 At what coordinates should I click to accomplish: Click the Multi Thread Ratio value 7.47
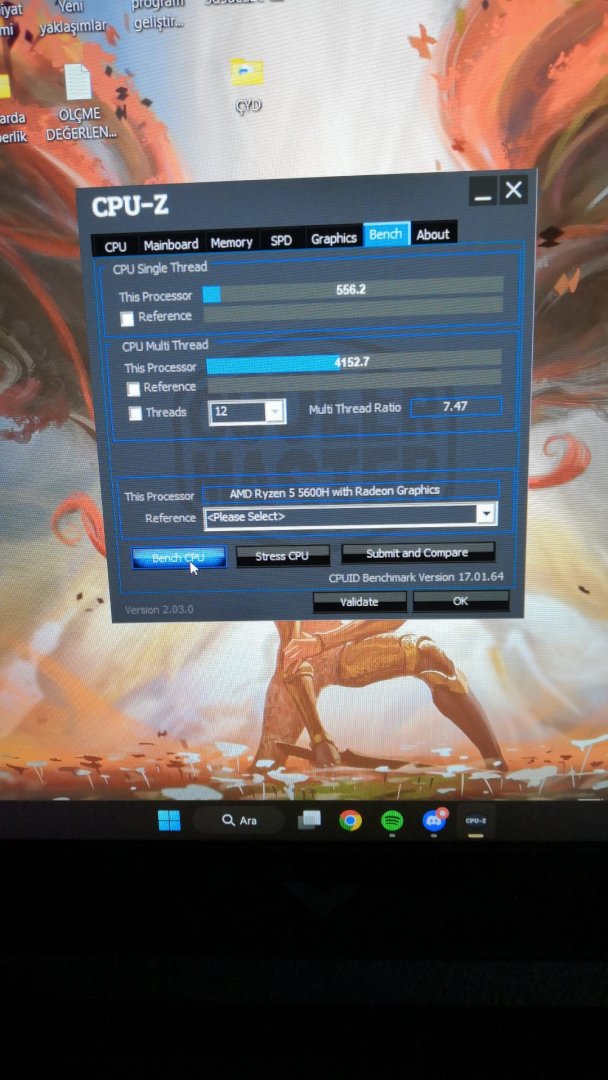456,406
